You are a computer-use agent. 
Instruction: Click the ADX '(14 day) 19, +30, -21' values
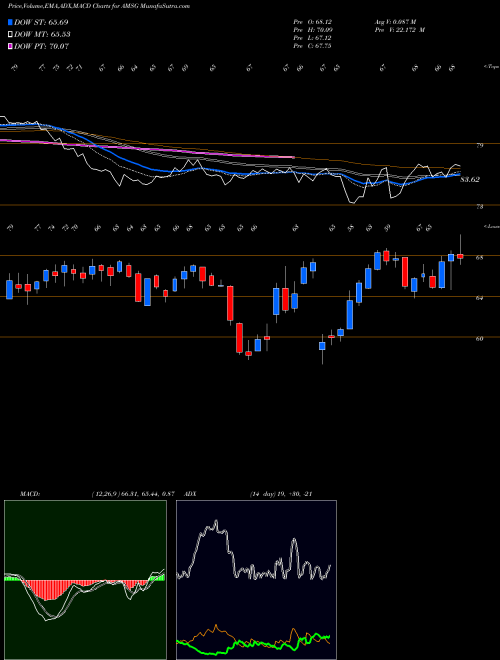click(x=281, y=494)
